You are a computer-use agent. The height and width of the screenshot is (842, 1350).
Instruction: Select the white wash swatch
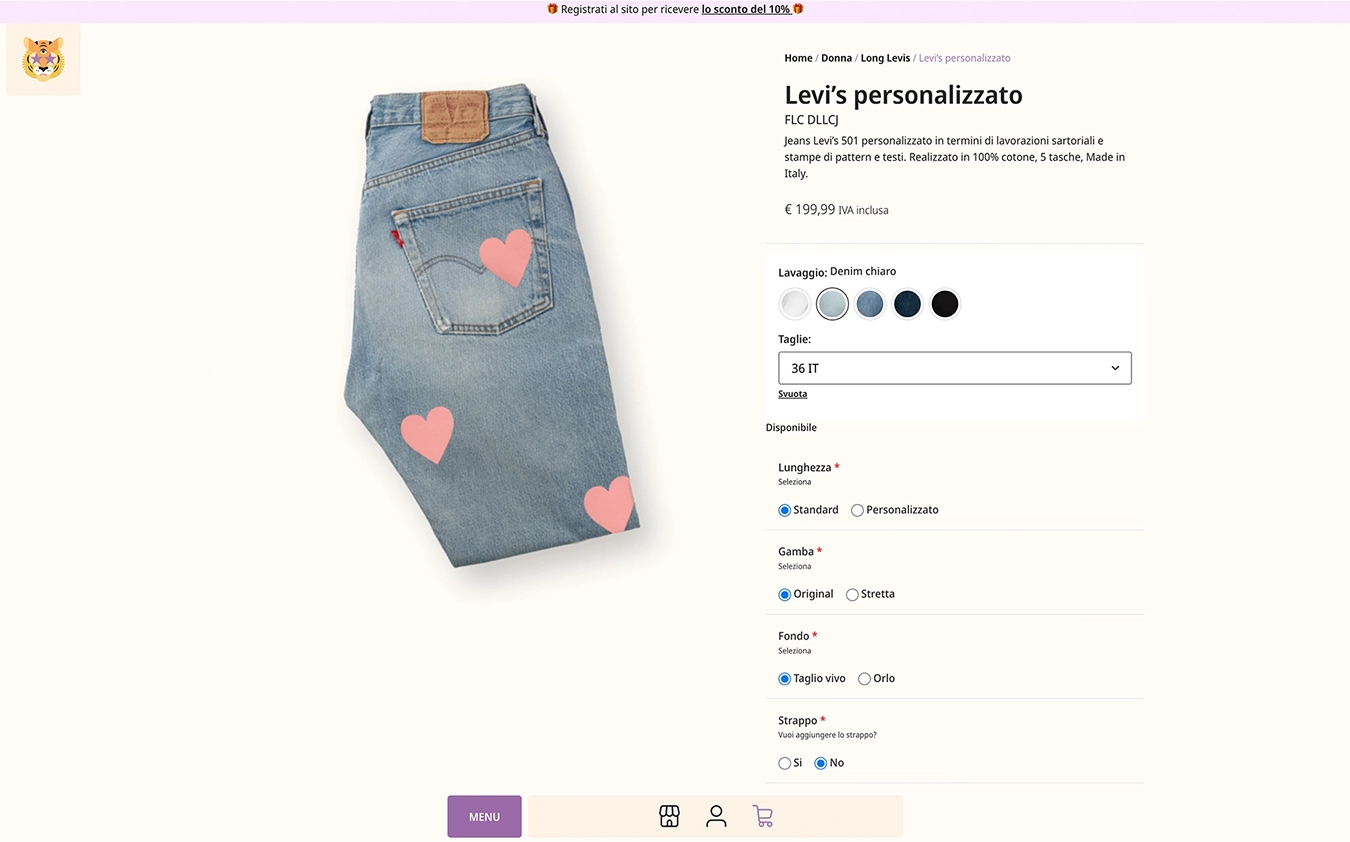click(x=795, y=303)
